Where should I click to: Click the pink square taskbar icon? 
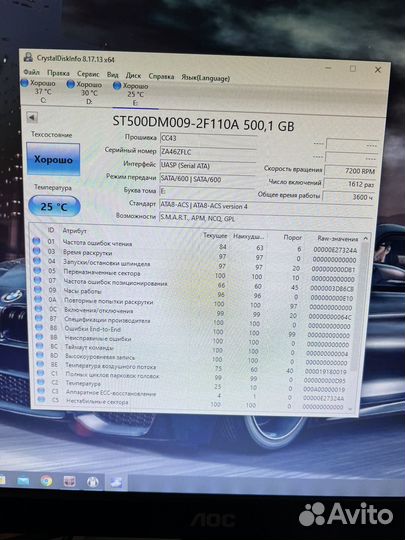tap(70, 481)
